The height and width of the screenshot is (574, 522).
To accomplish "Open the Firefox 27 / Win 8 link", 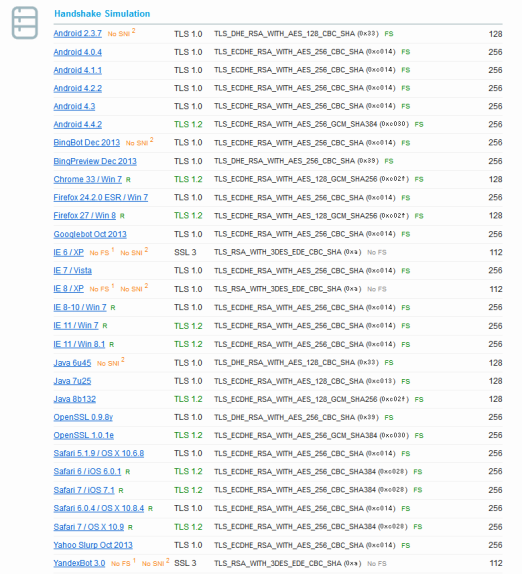I will click(x=85, y=216).
